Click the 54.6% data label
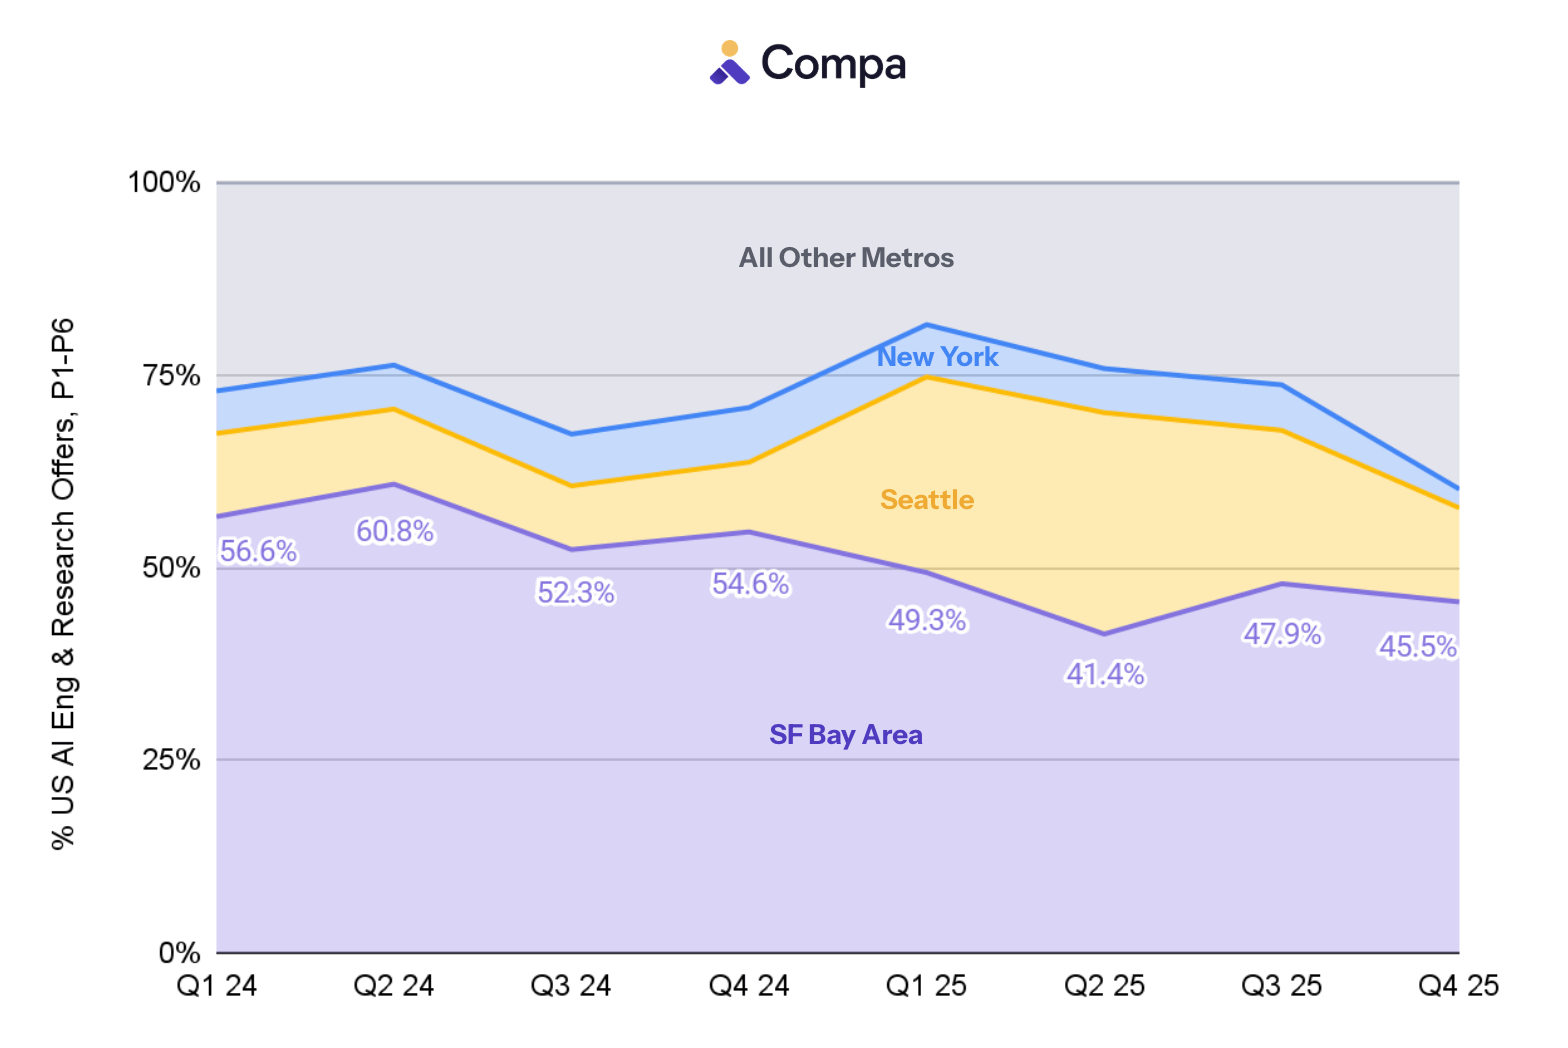1568x1048 pixels. 750,583
